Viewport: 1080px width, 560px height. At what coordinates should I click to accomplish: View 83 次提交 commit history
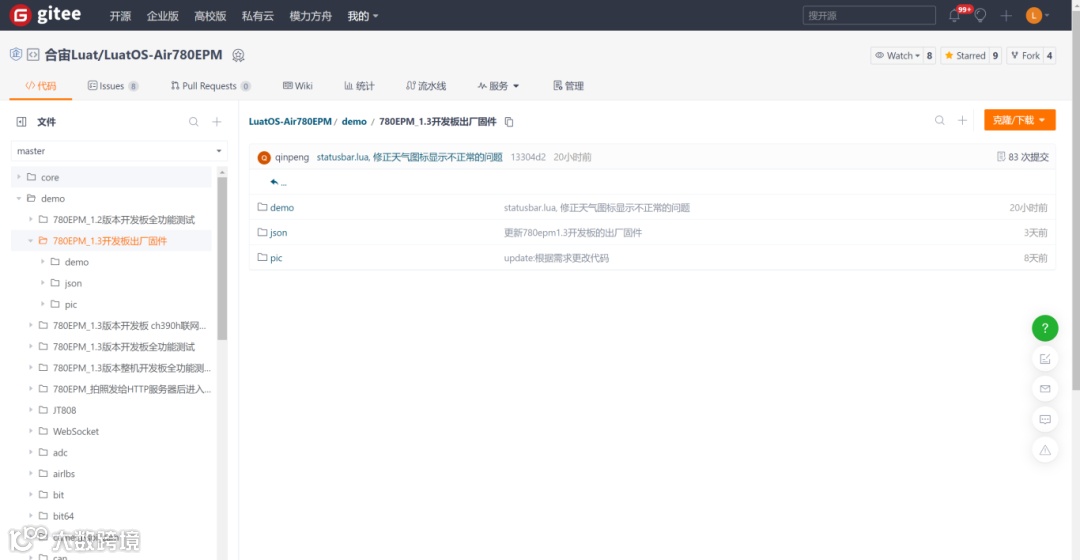(x=1023, y=157)
